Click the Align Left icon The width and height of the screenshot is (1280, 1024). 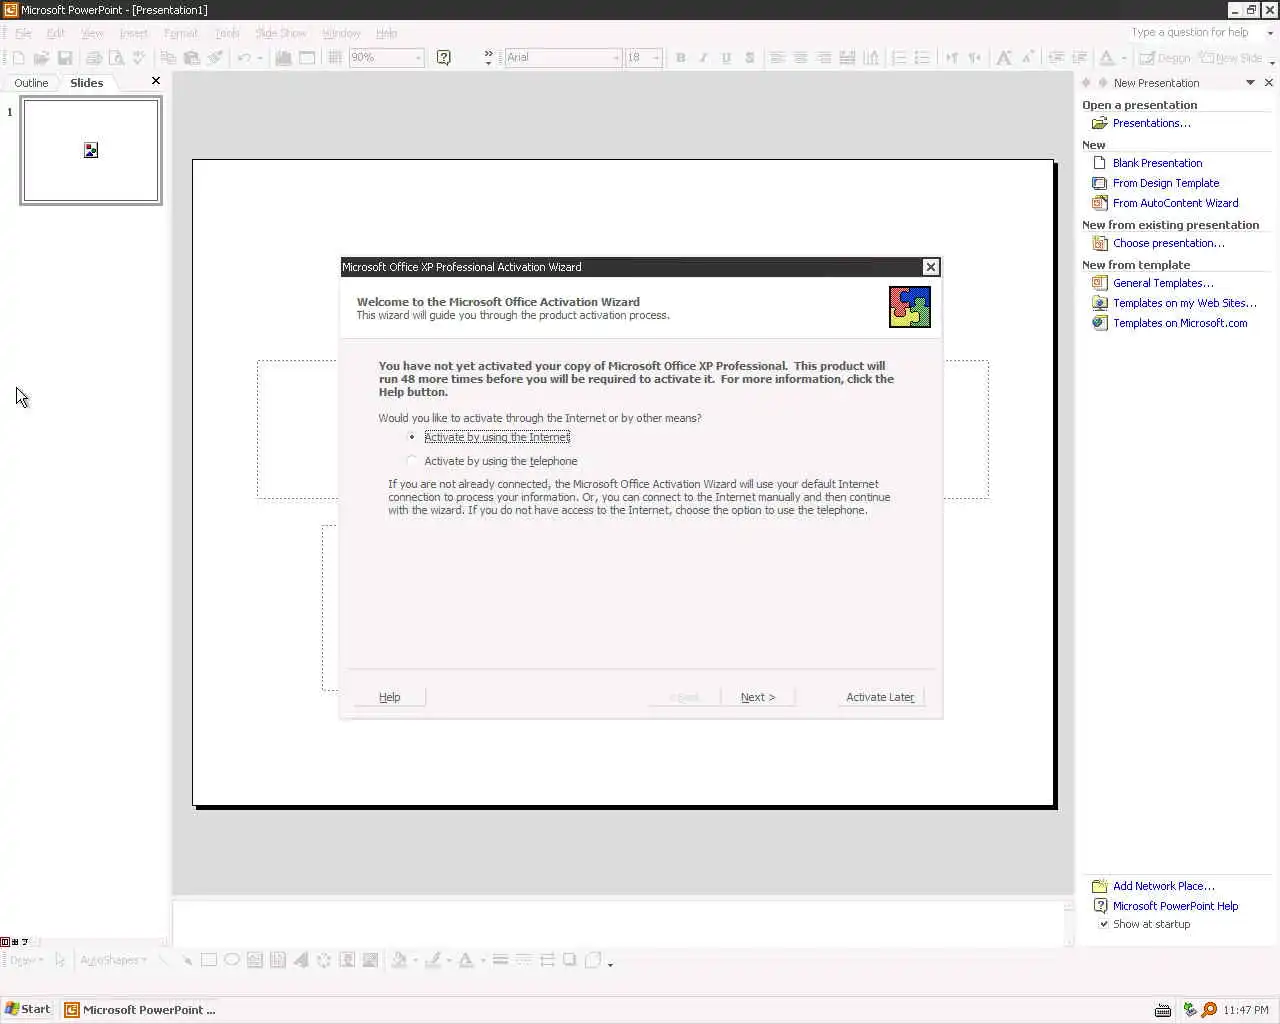coord(777,58)
